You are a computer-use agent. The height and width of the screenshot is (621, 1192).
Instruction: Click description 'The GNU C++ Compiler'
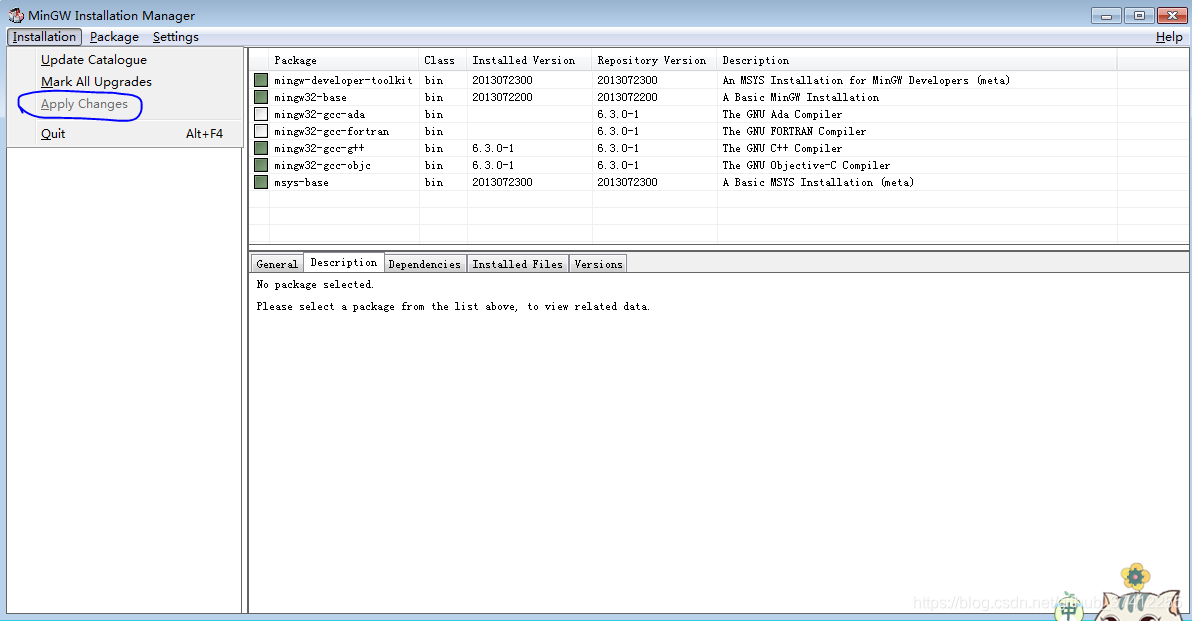[x=782, y=148]
